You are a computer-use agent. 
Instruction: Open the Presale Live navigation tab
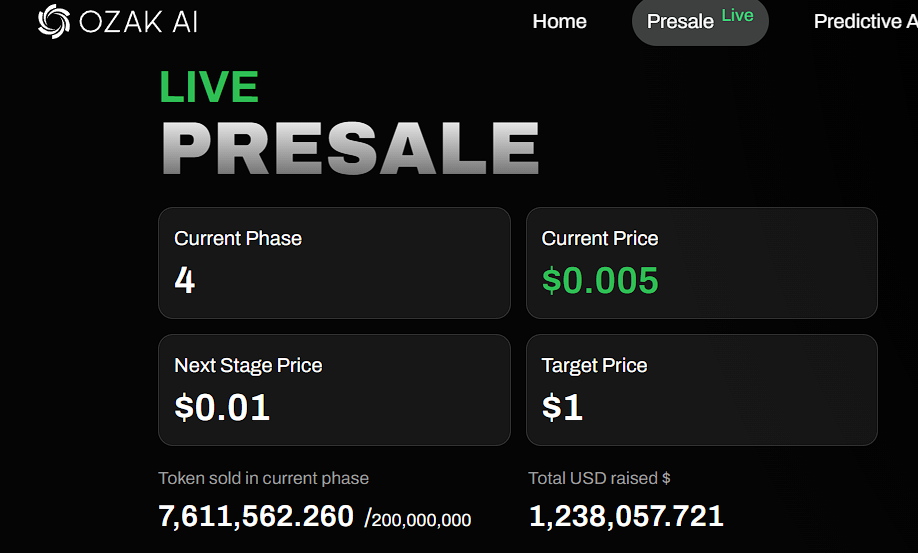(x=700, y=21)
